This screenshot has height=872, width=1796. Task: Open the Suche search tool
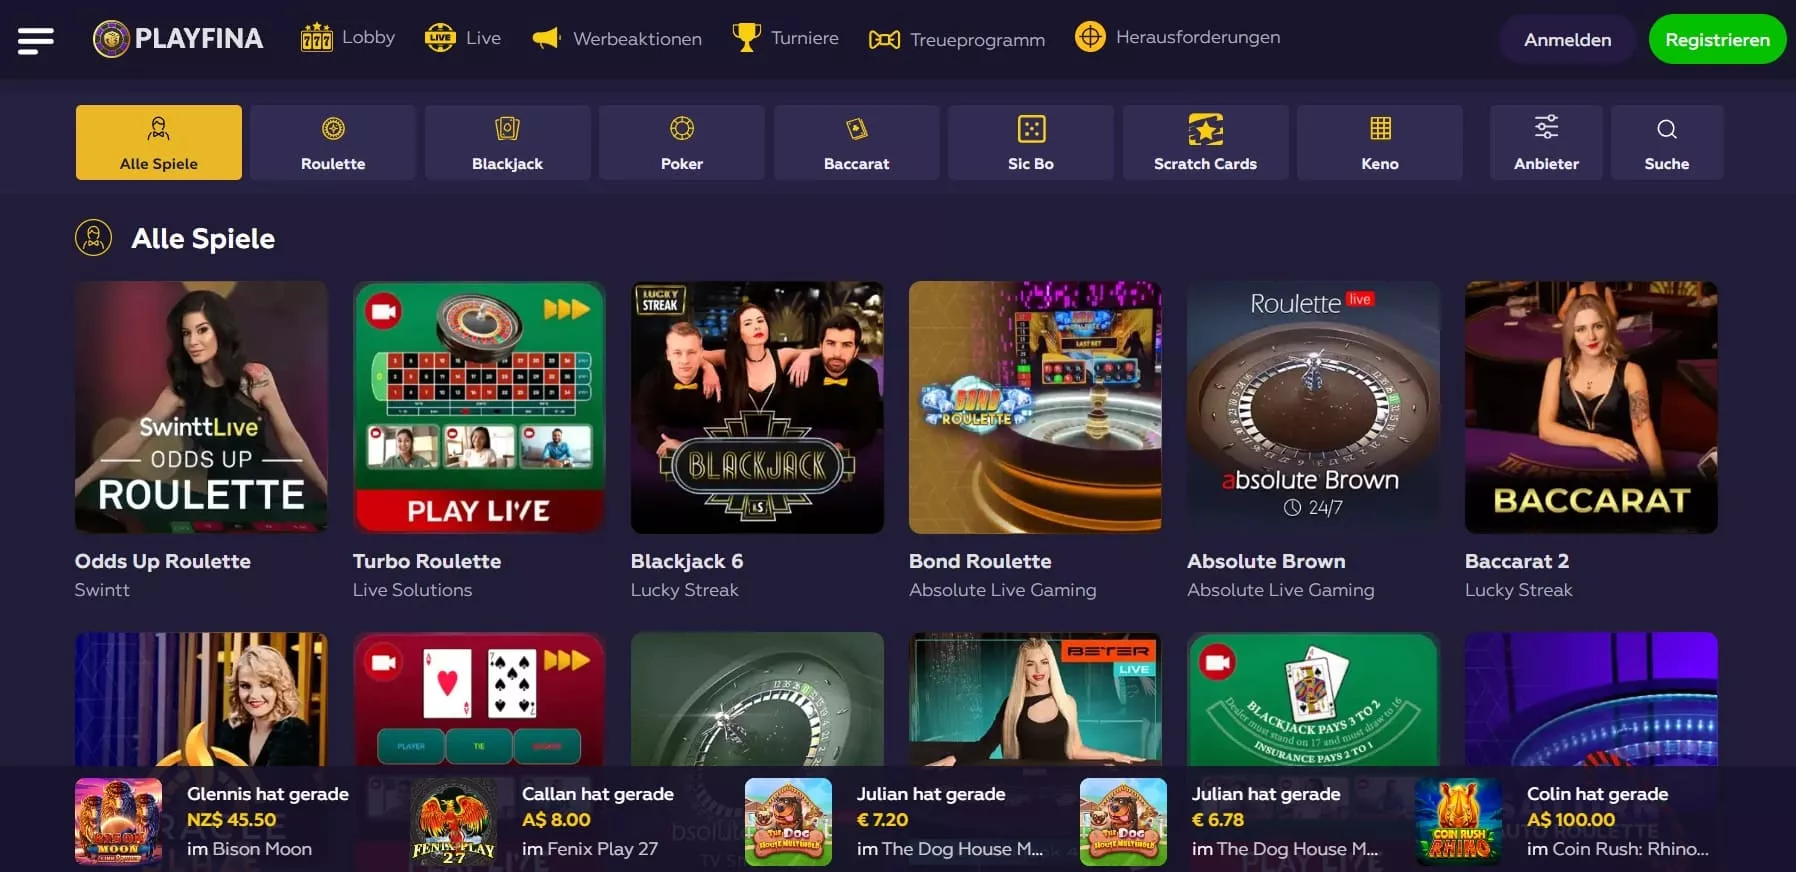(x=1667, y=142)
